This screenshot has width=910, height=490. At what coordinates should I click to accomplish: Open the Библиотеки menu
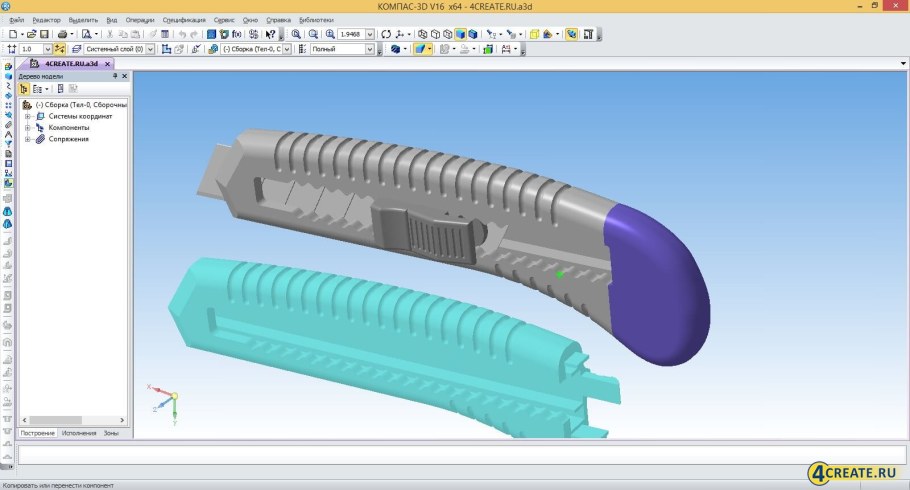(316, 20)
